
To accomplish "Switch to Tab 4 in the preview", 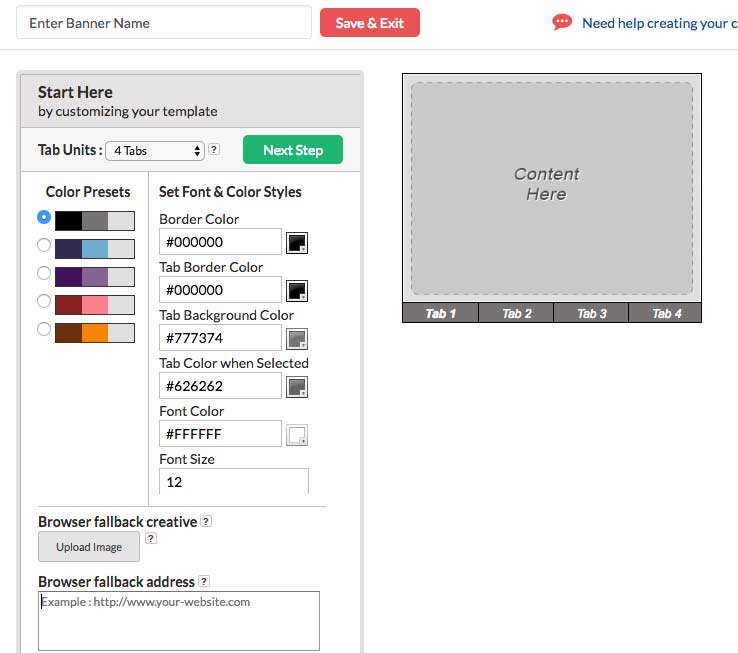I will 666,313.
